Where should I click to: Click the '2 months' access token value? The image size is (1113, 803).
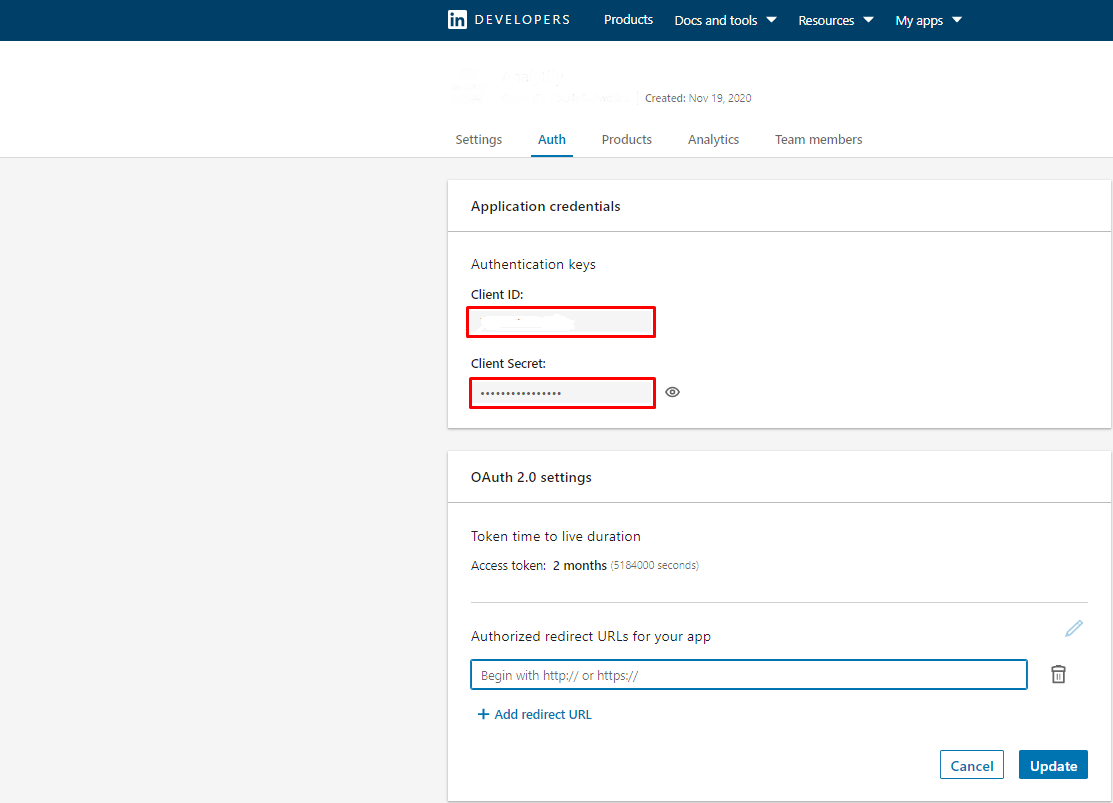579,565
